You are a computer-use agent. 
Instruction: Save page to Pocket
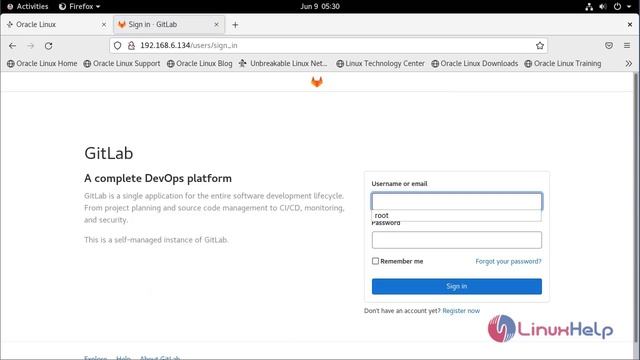click(609, 46)
